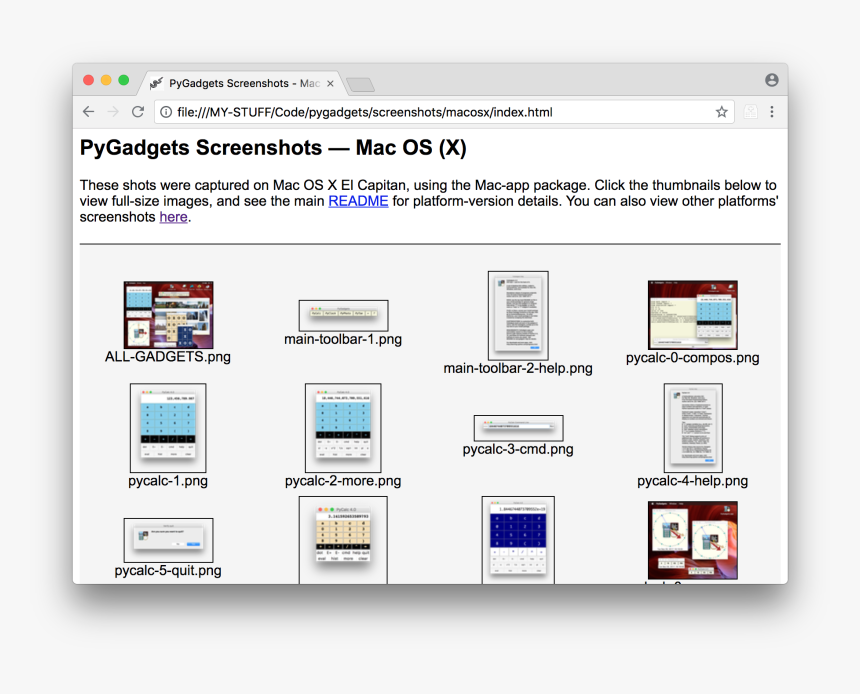Screen dimensions: 860x694
Task: Open the pycalc-4-help.png thumbnail
Action: pos(693,428)
